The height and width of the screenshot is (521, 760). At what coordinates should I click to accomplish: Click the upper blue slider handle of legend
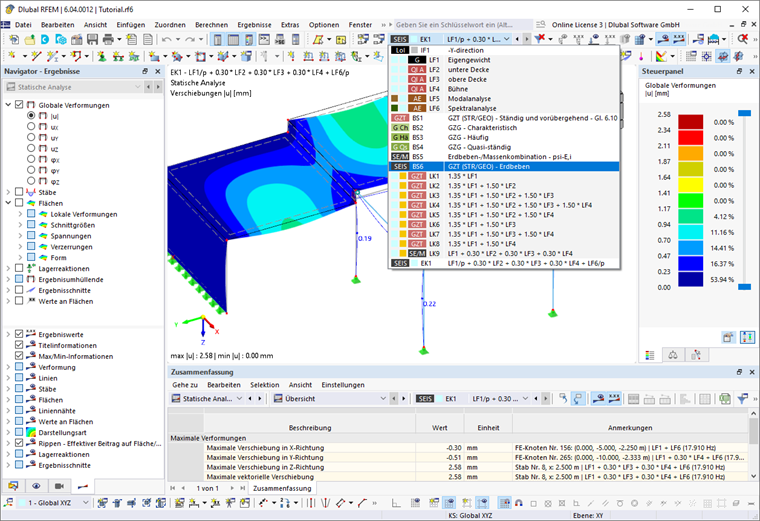pyautogui.click(x=744, y=113)
